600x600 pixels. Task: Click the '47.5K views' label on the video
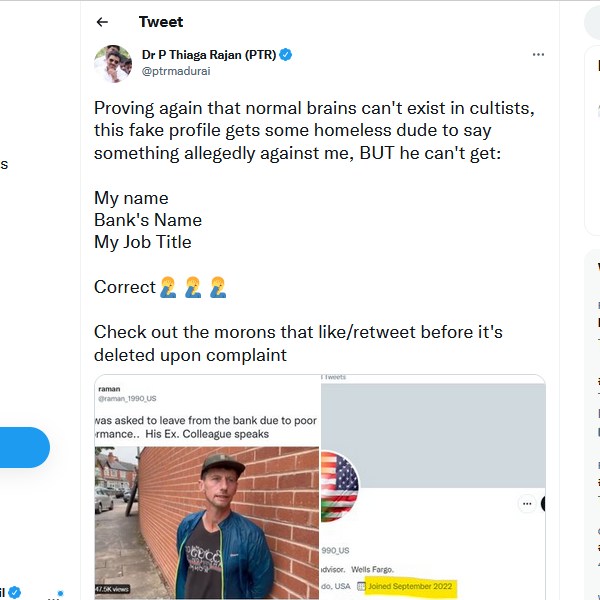[115, 589]
